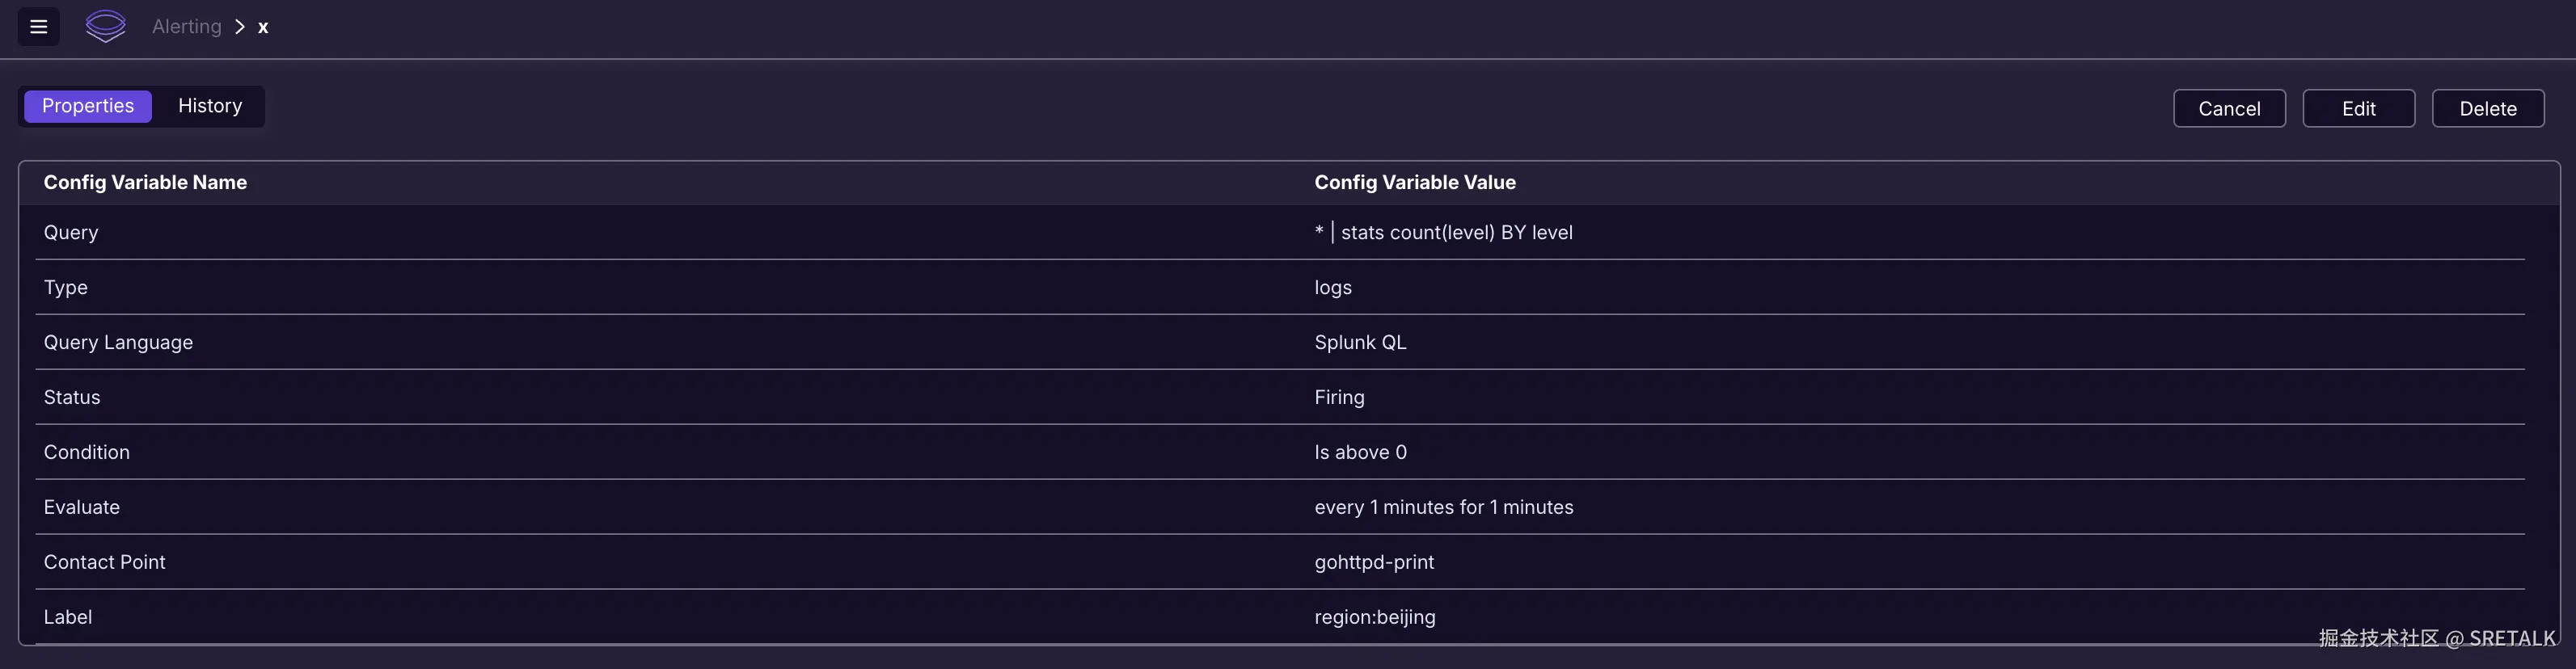Click the SigLens logo icon
The width and height of the screenshot is (2576, 669).
tap(105, 27)
